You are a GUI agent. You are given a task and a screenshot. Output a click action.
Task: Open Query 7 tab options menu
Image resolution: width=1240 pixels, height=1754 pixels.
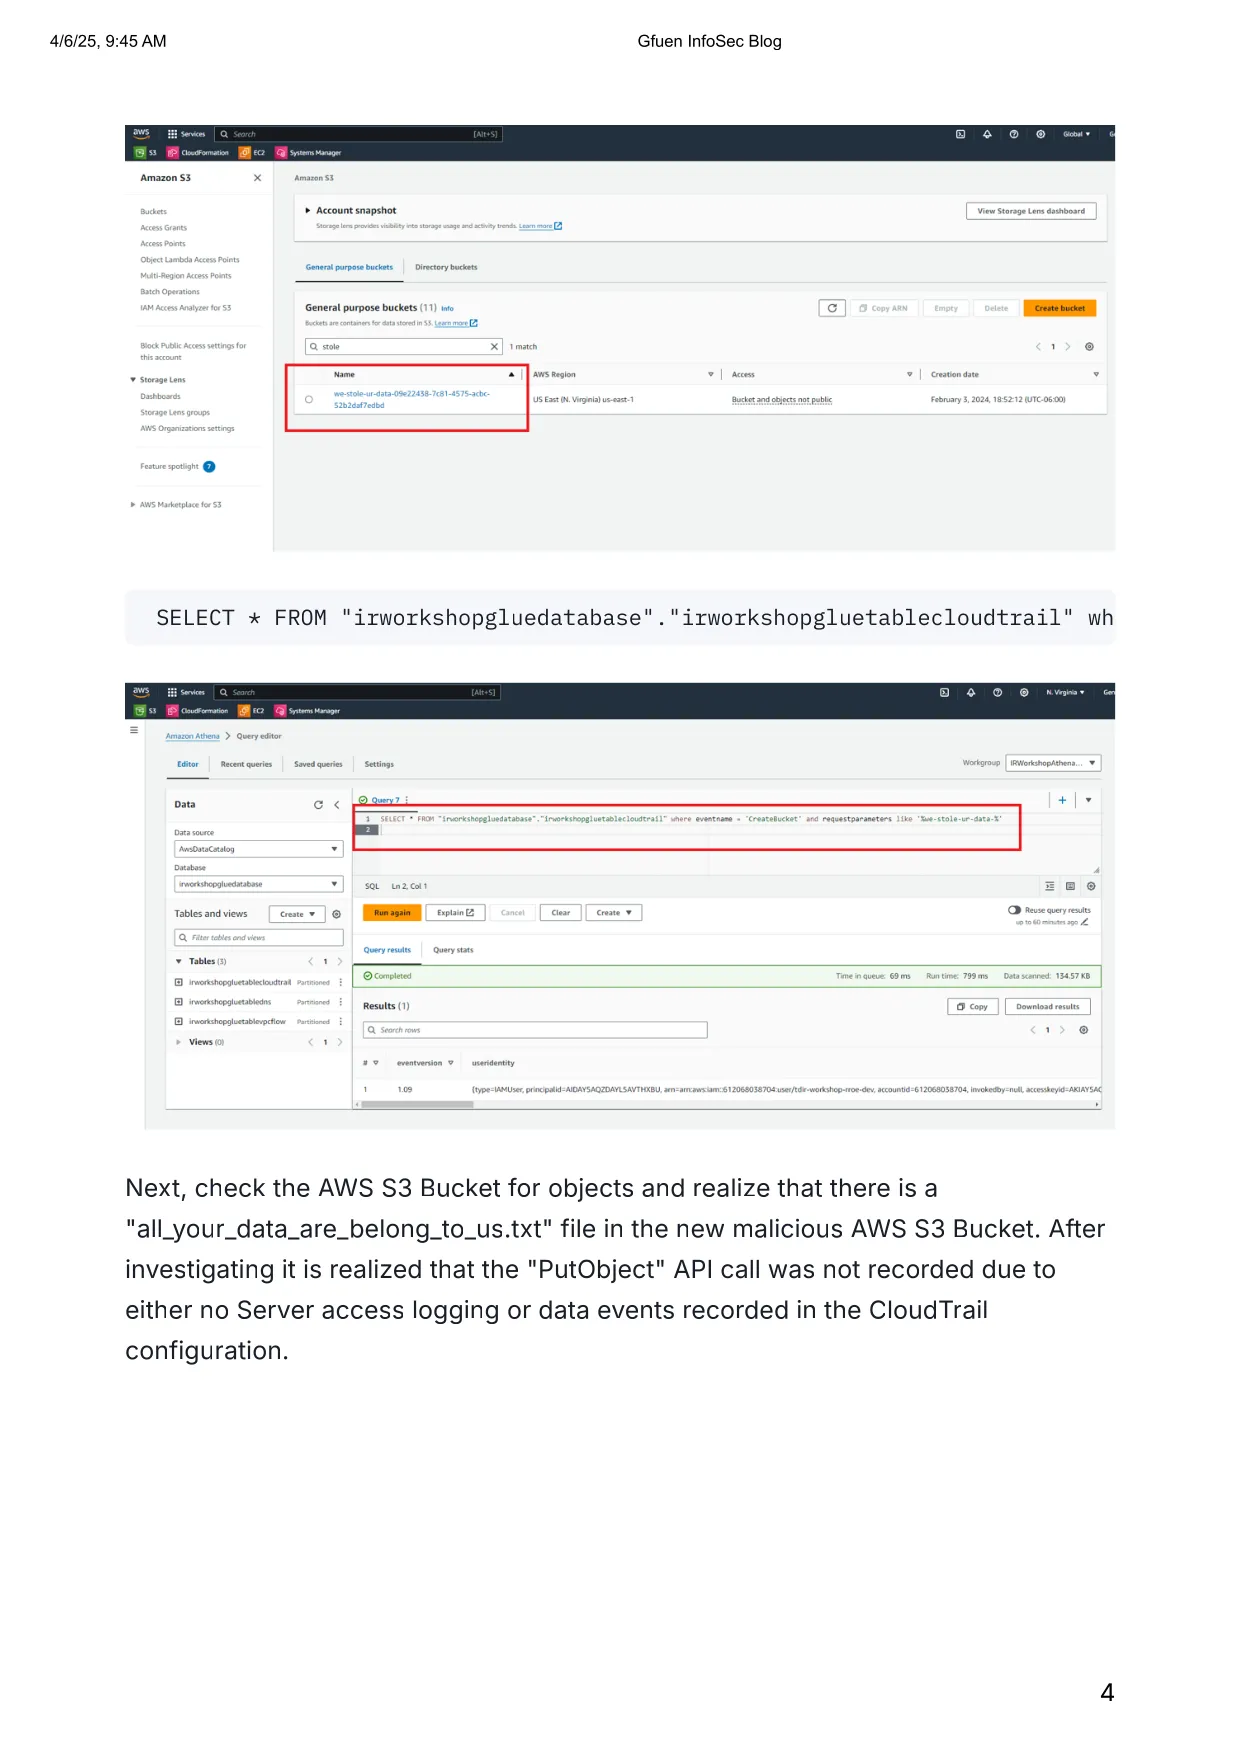tap(407, 800)
